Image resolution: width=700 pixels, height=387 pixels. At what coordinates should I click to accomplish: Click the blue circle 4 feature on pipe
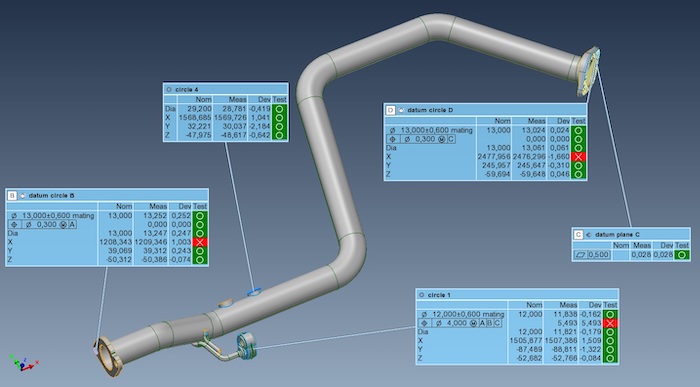point(254,291)
